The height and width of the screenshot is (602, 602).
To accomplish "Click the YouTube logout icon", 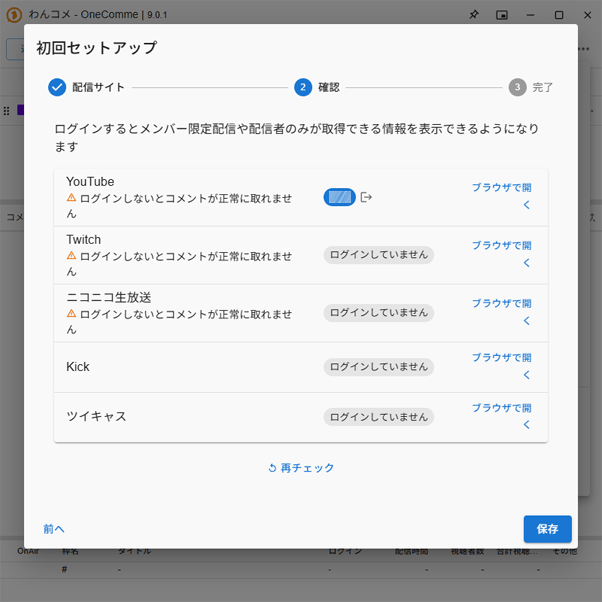I will 366,197.
